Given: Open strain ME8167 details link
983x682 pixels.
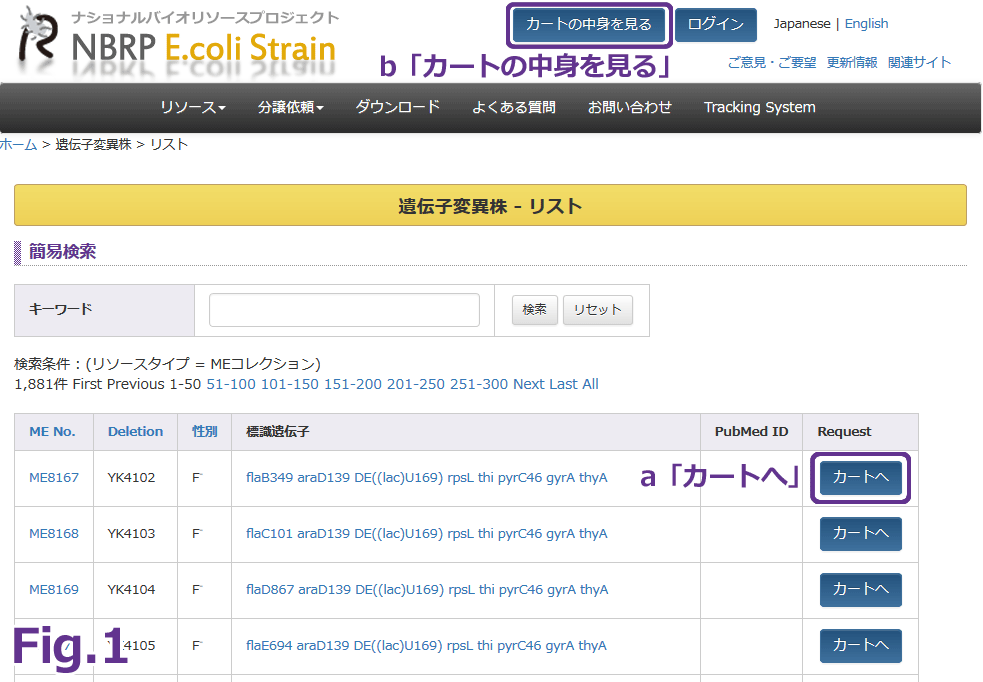Looking at the screenshot, I should [54, 478].
